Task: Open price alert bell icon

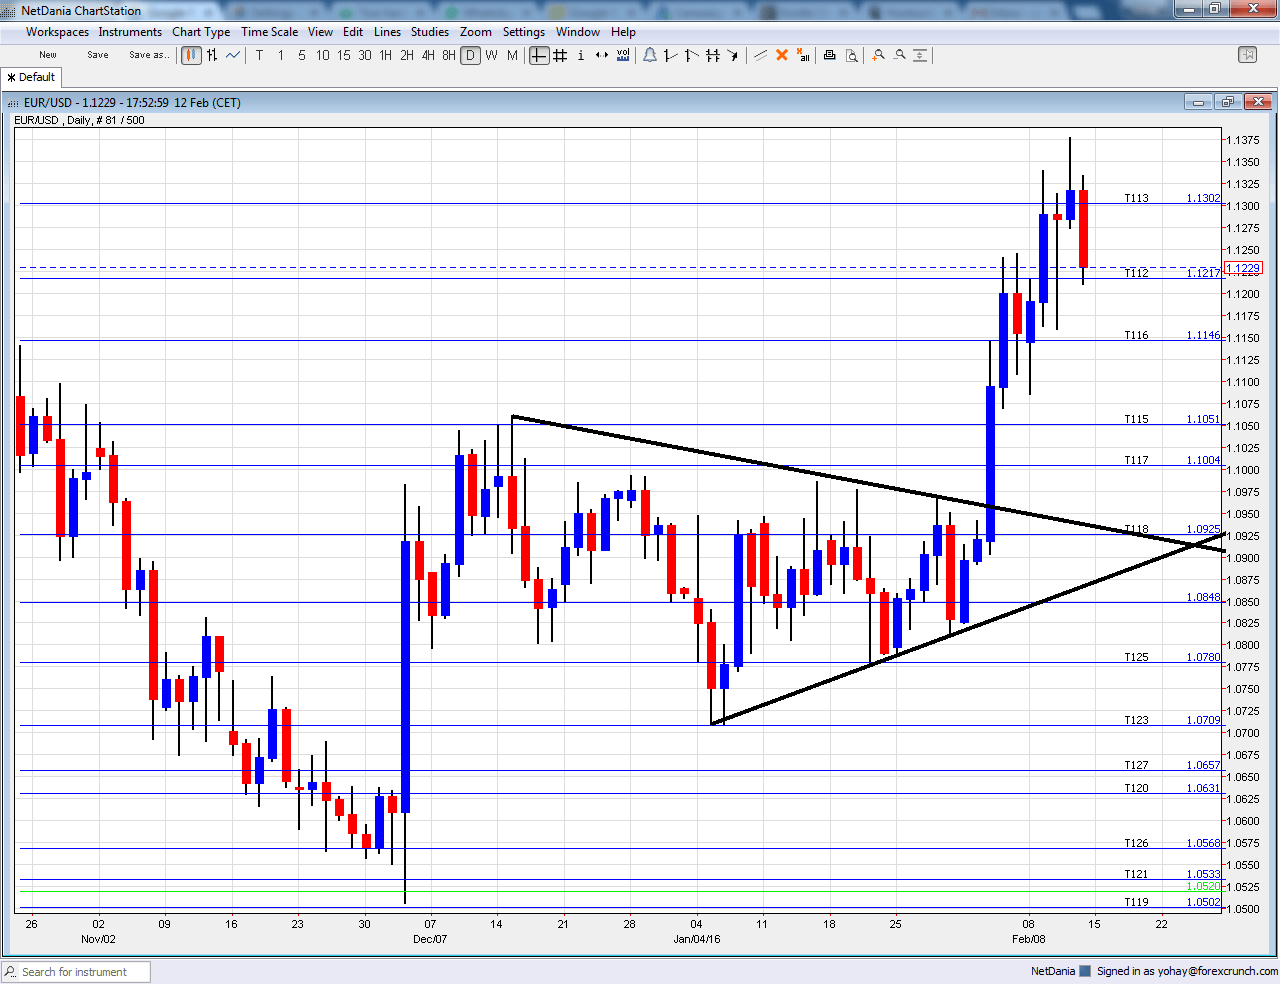Action: pyautogui.click(x=650, y=55)
